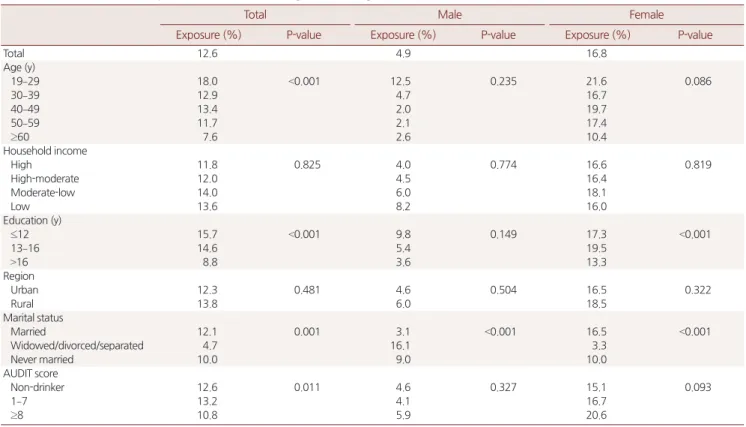
Task: Click the 13–16 education row label
Action: (x=25, y=248)
